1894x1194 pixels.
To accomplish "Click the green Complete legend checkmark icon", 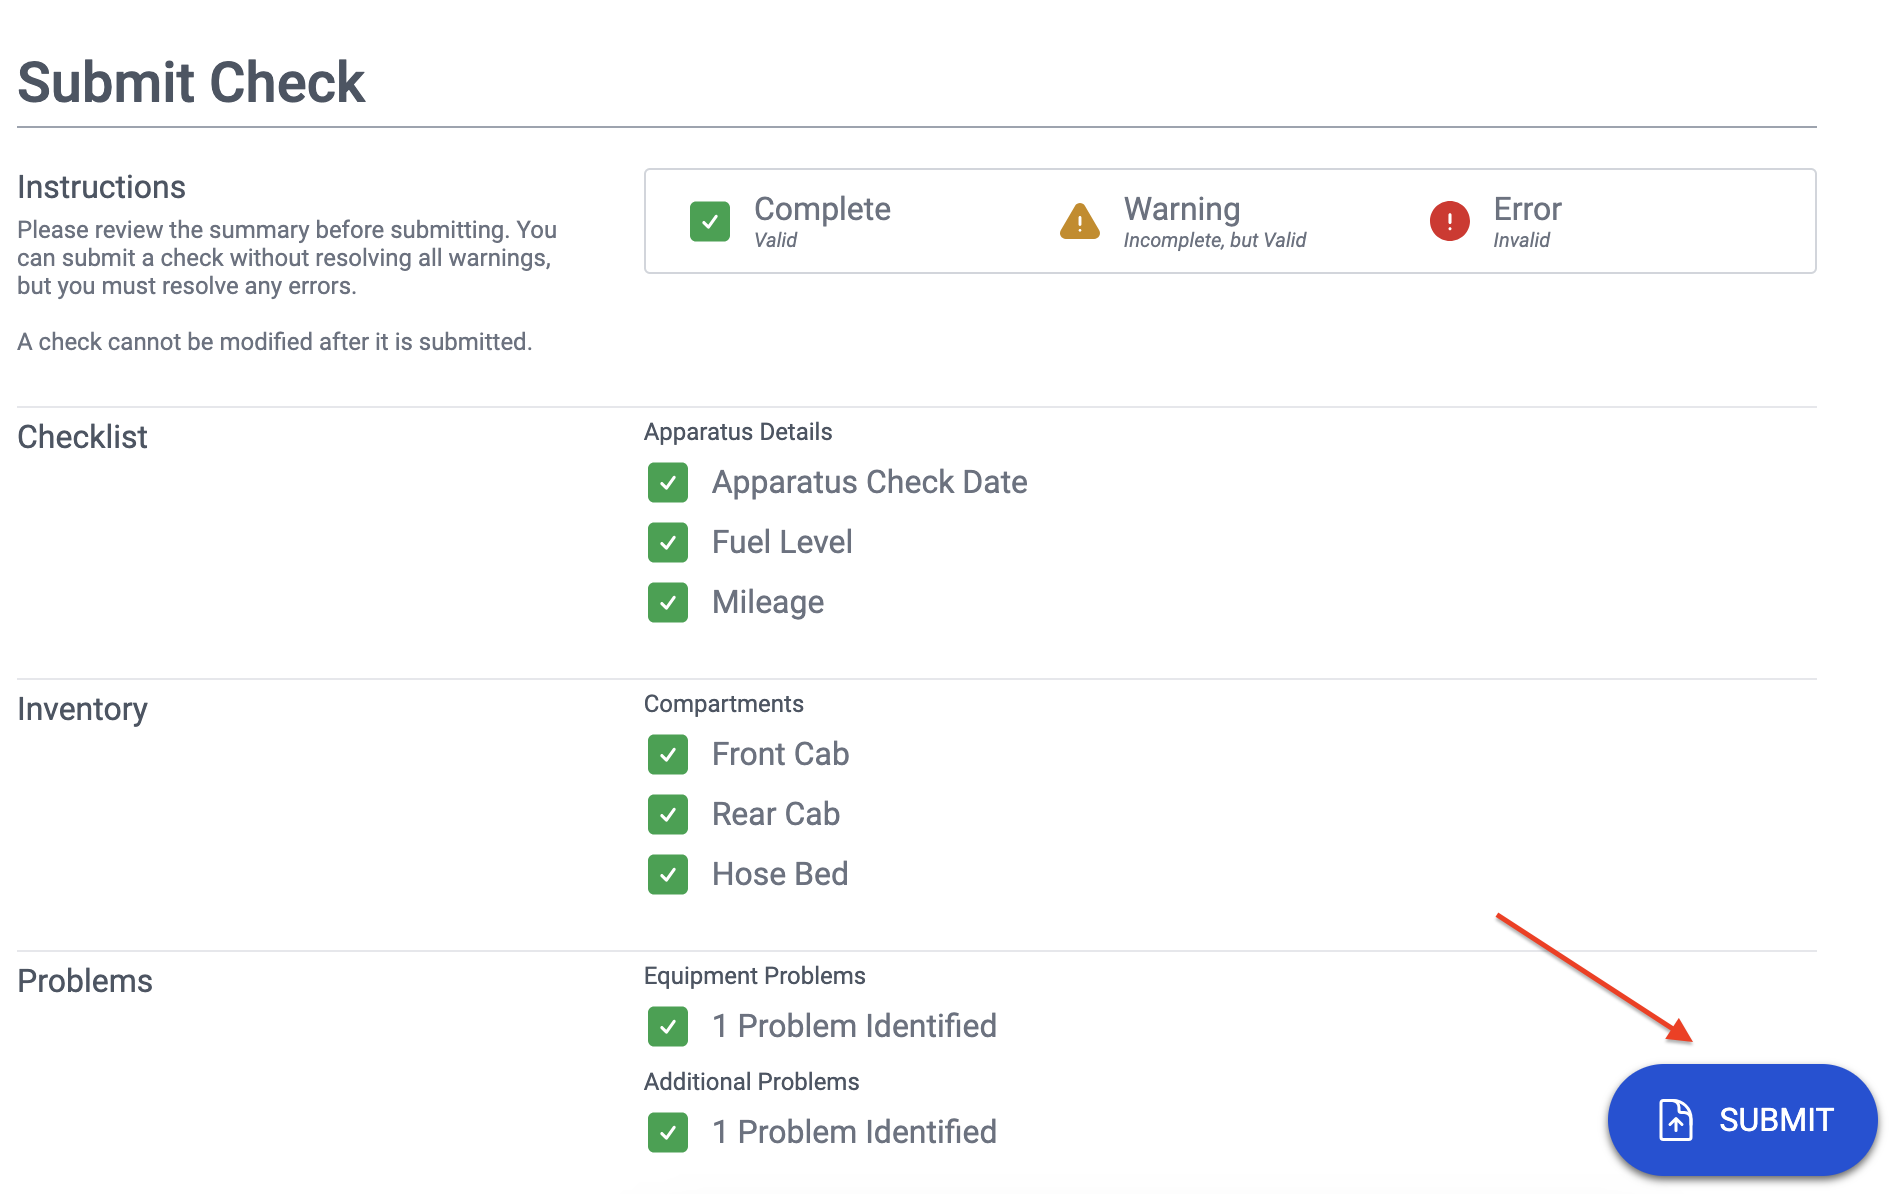I will coord(710,221).
